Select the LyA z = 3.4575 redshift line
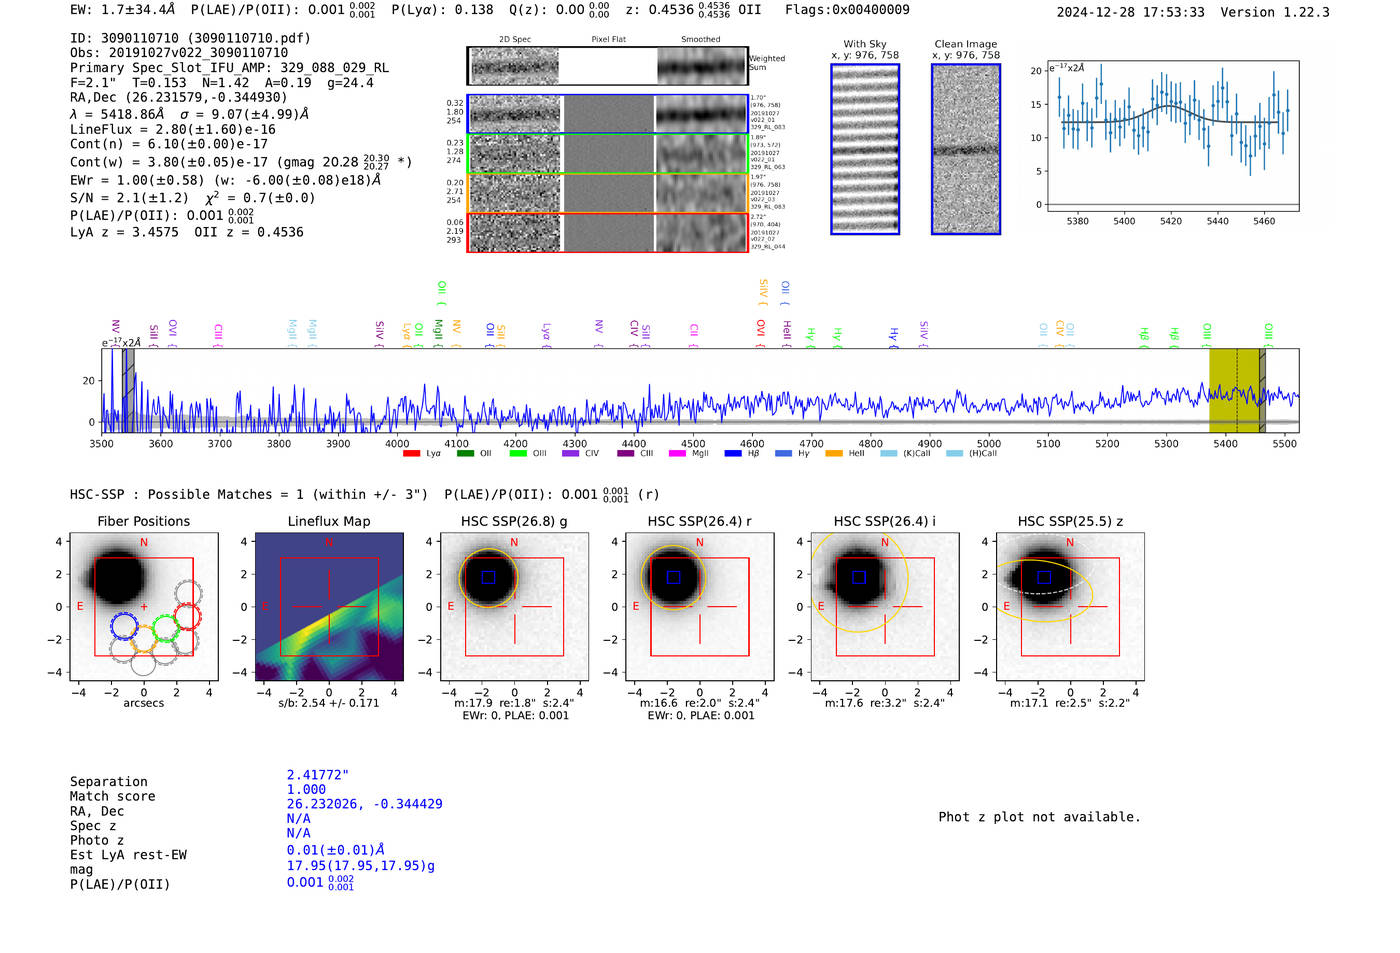The width and height of the screenshot is (1400, 953). pos(124,232)
